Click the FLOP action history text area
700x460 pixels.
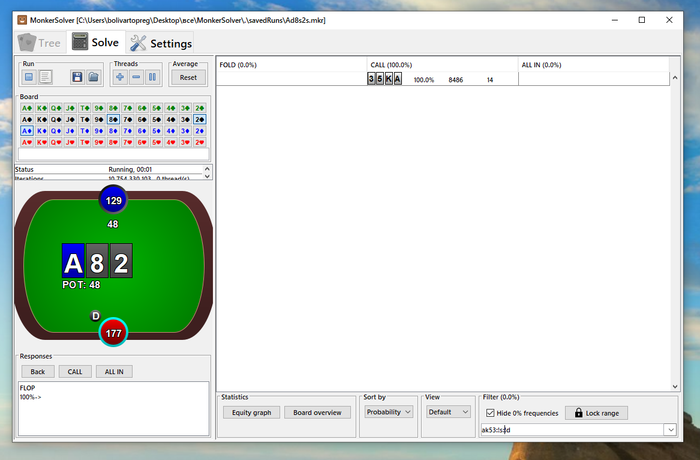coord(113,408)
